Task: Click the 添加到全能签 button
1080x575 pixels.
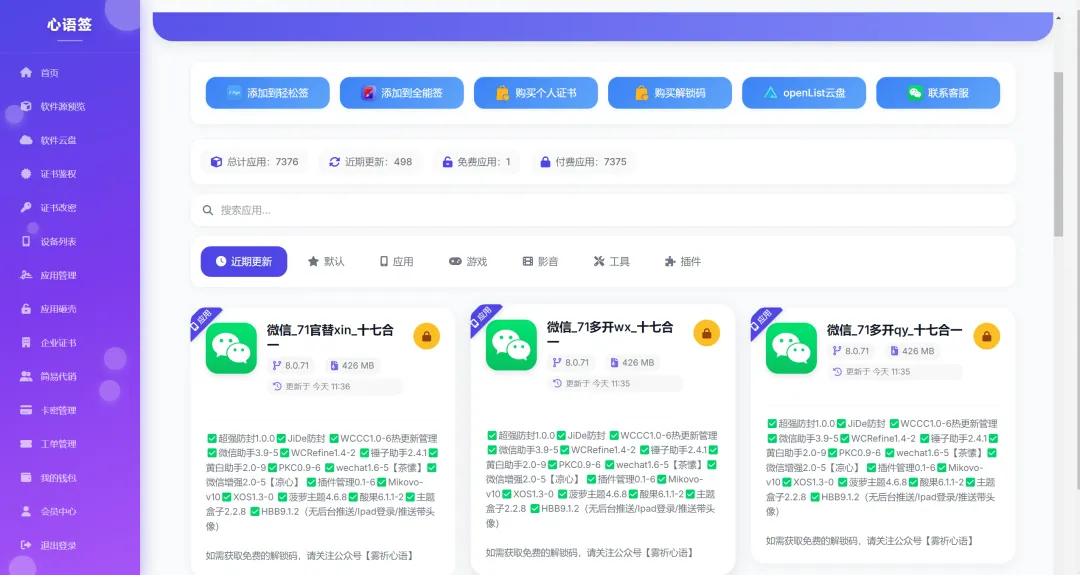Action: pos(402,93)
